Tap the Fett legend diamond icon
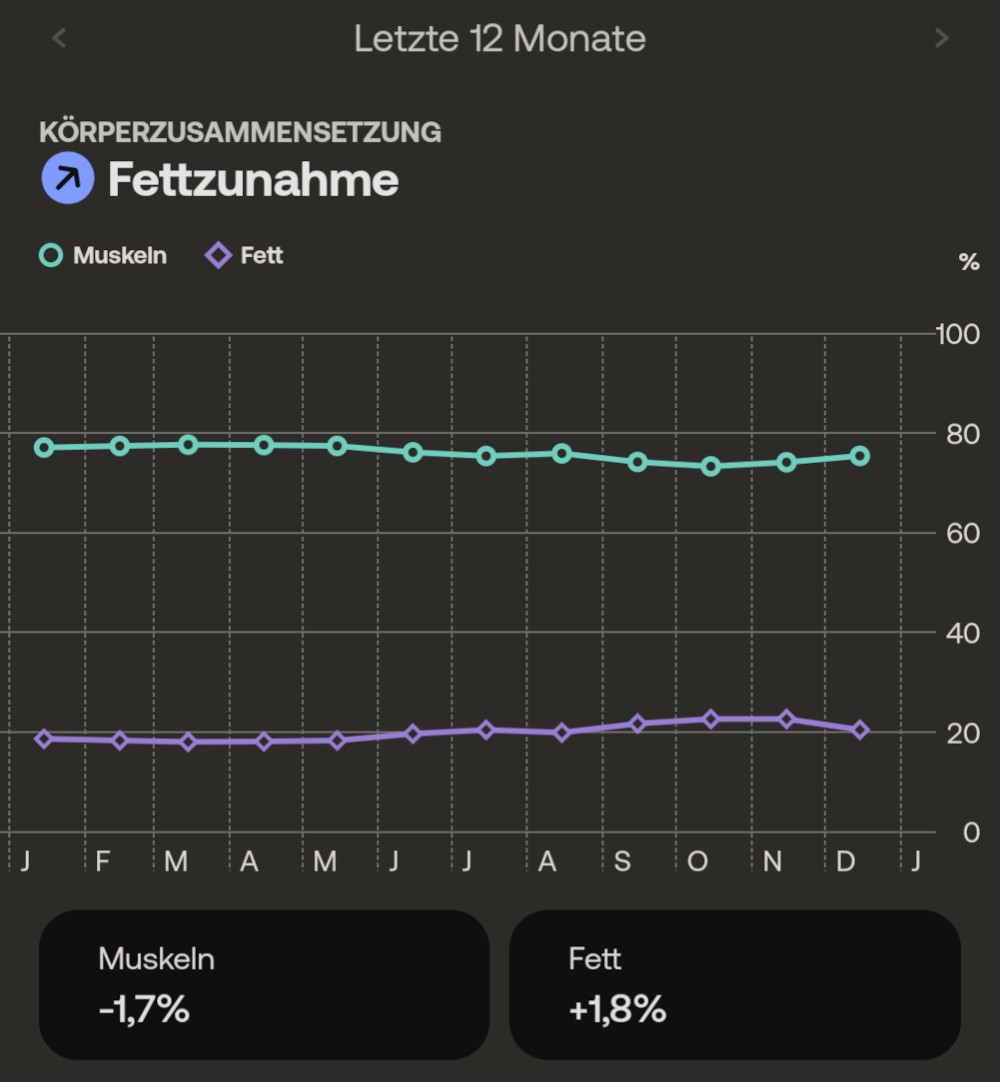This screenshot has height=1082, width=1000. [x=218, y=256]
